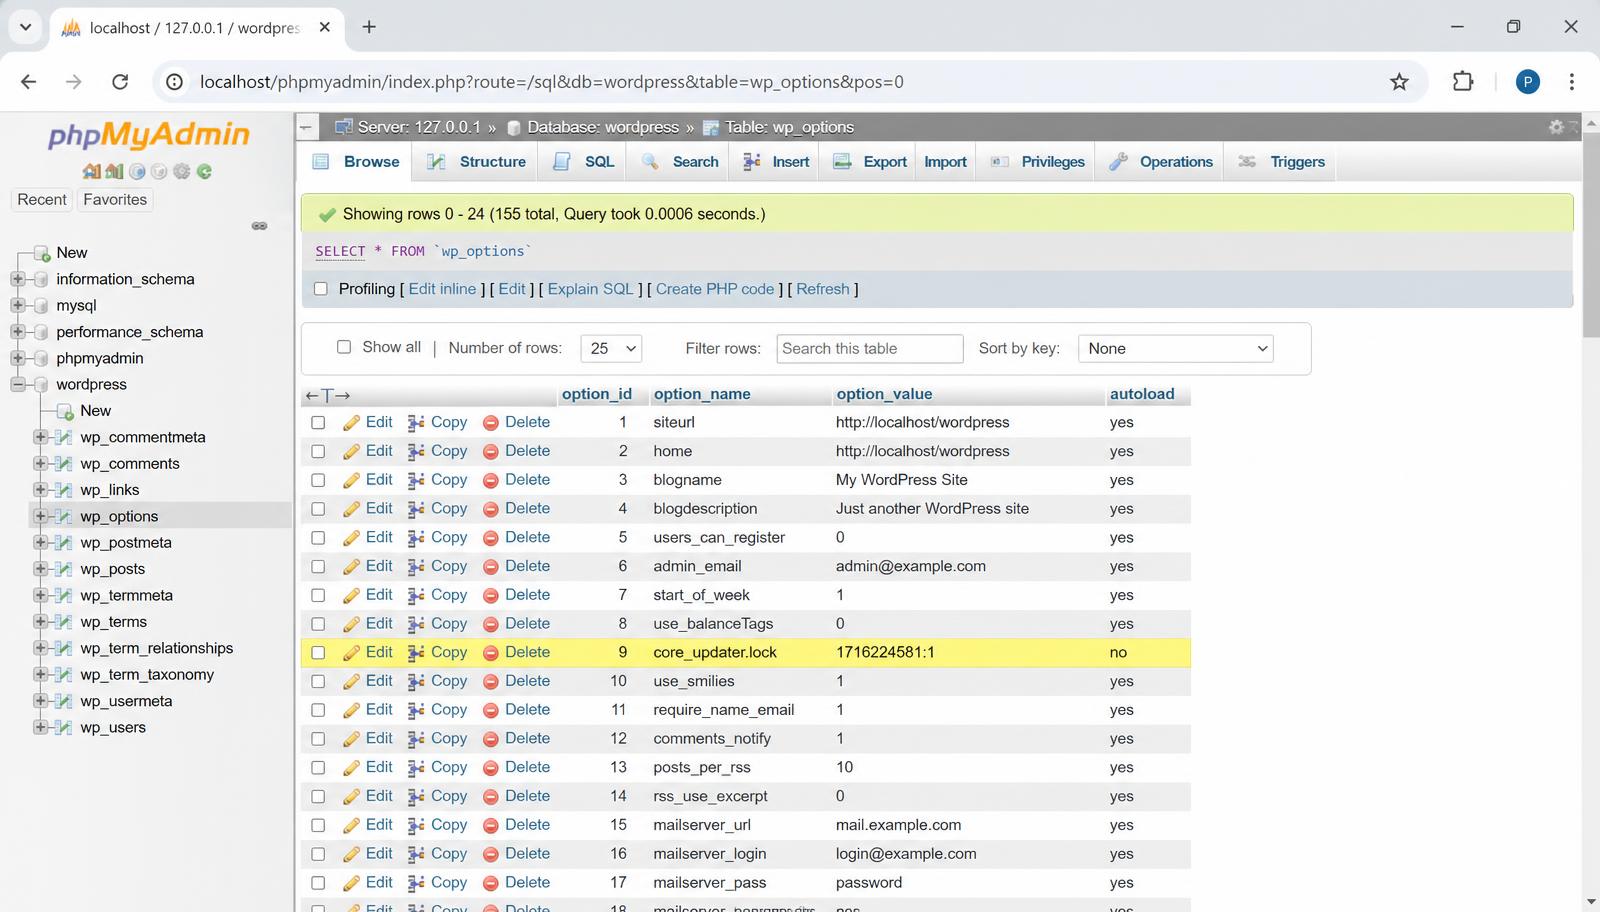Select checkbox for core_updater.lock row
This screenshot has width=1600, height=912.
tap(318, 653)
